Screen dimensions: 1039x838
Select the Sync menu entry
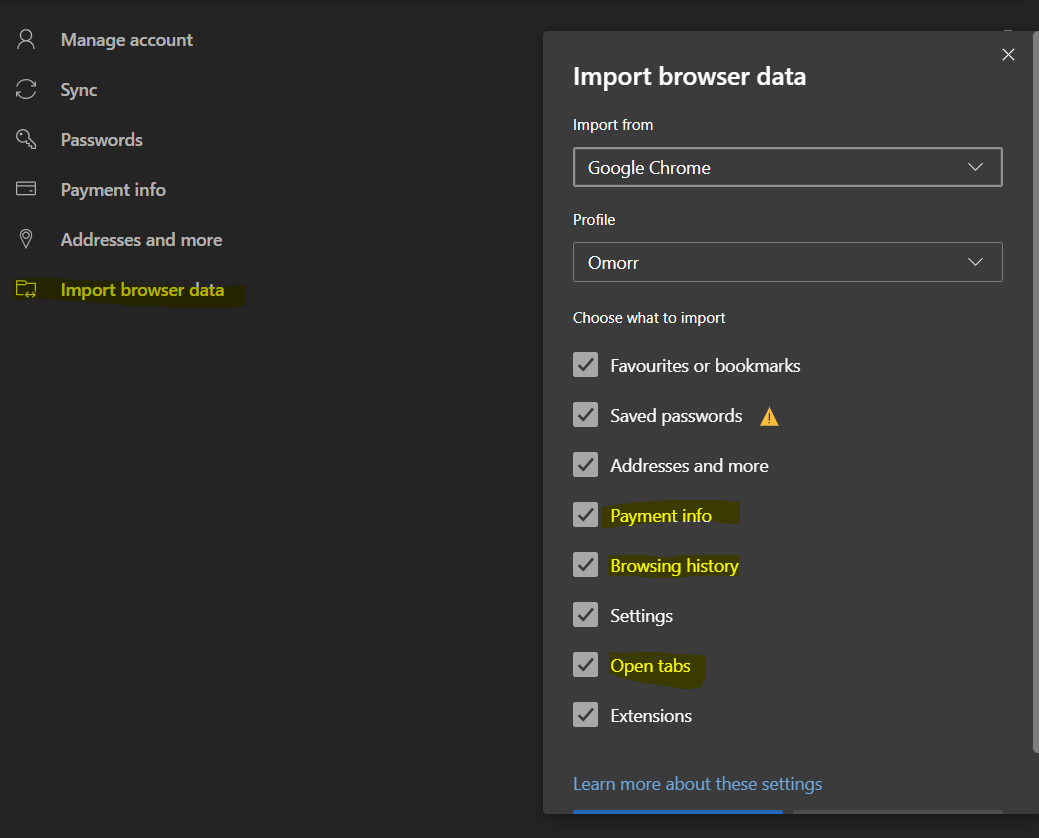79,90
